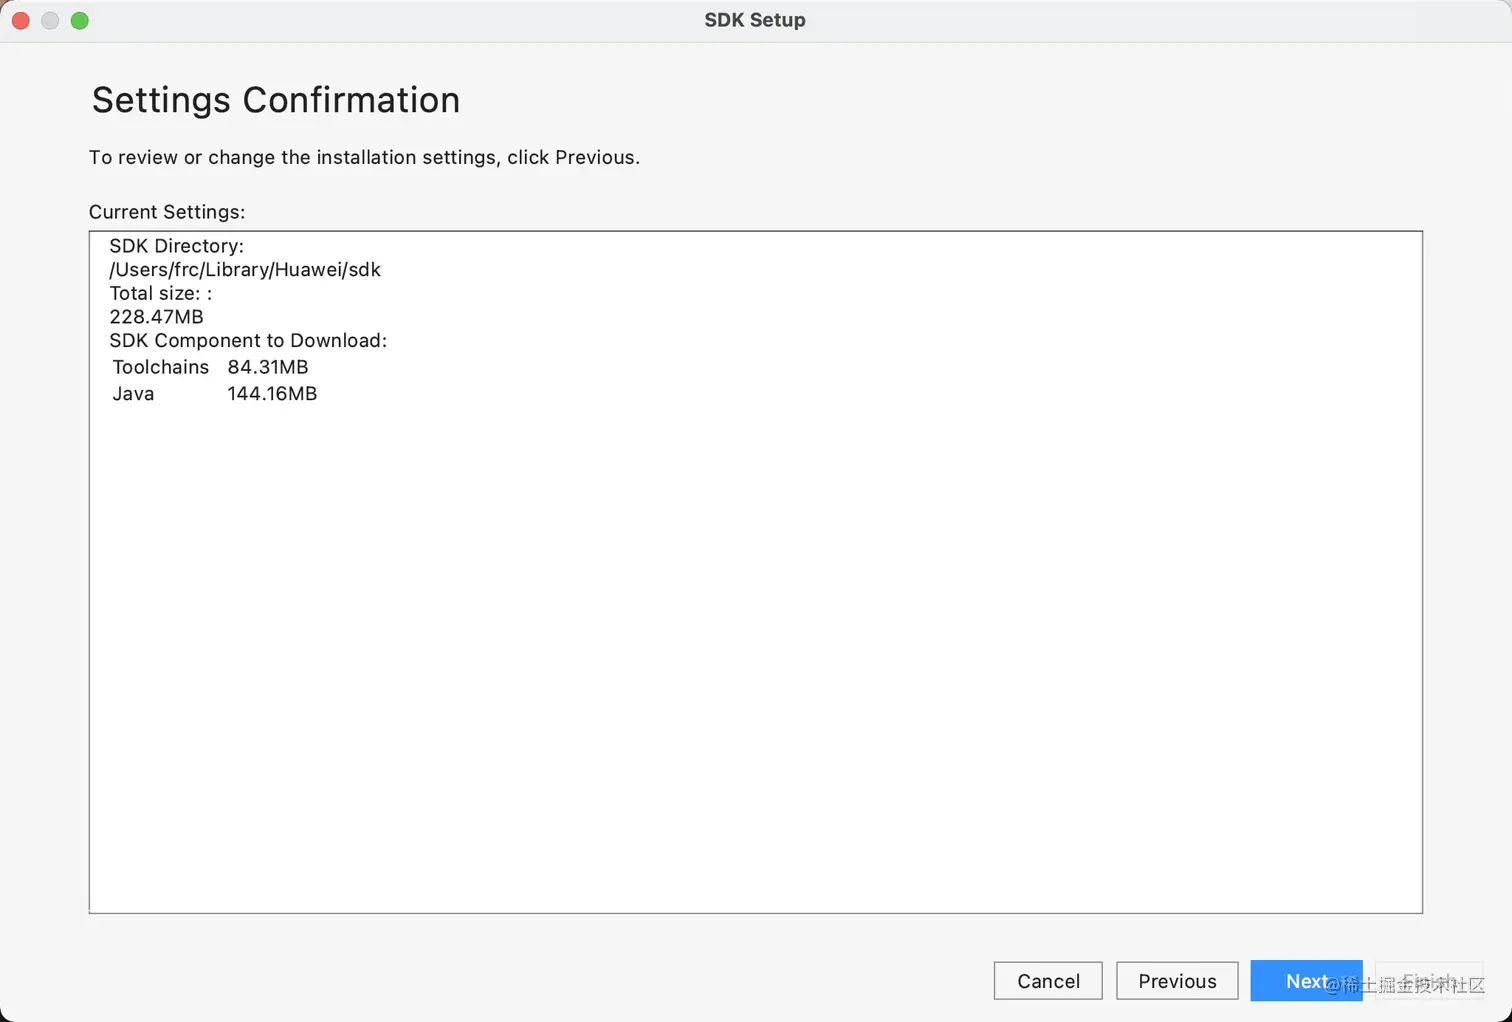This screenshot has height=1022, width=1512.
Task: Minimize the SDK Setup window
Action: (x=50, y=20)
